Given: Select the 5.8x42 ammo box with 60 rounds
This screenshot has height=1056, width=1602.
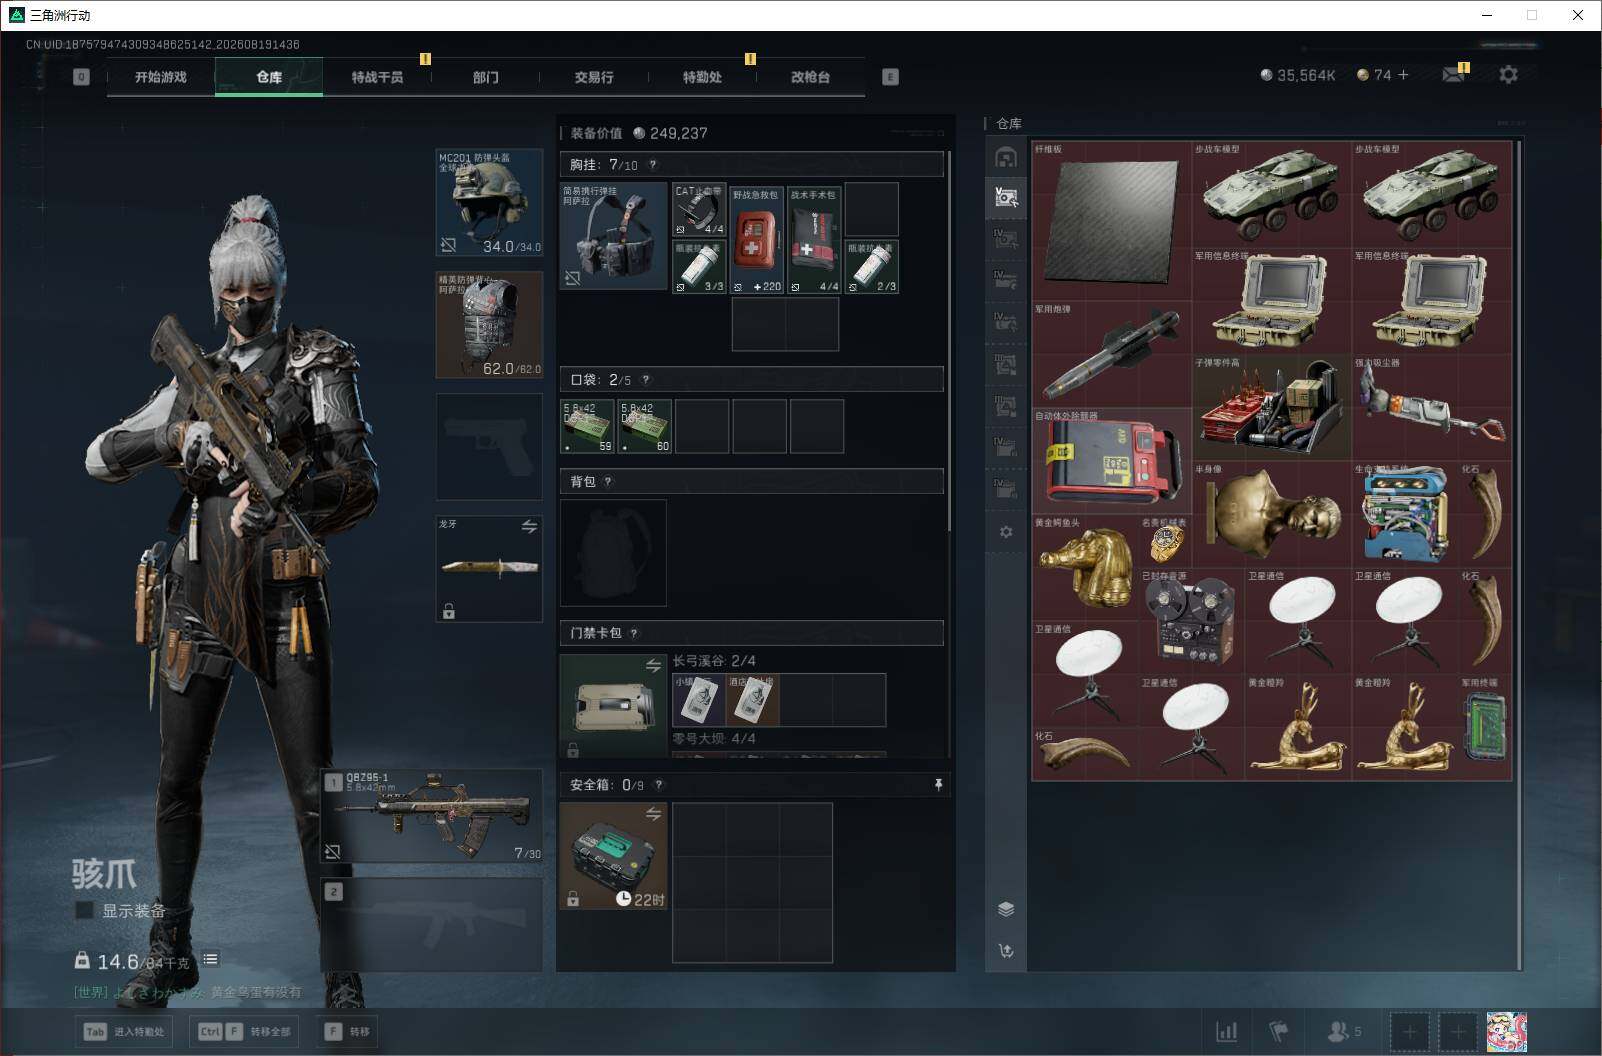Looking at the screenshot, I should pos(645,426).
